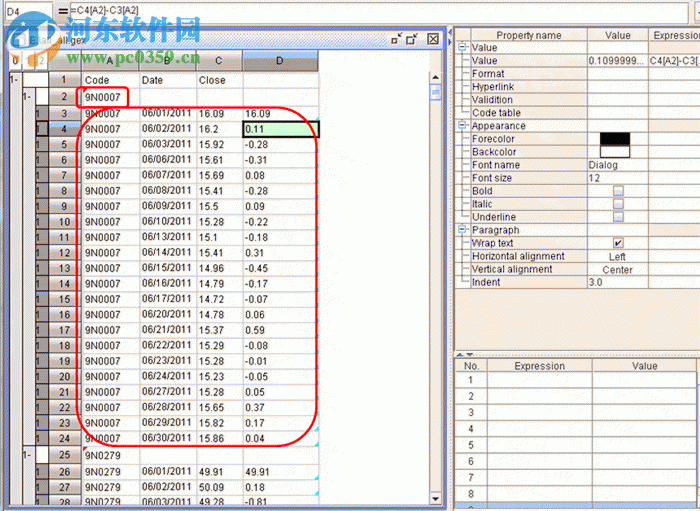Screen dimensions: 700x511
Task: Click the scroll-down arrow of the sheet scrollbar
Action: point(435,497)
